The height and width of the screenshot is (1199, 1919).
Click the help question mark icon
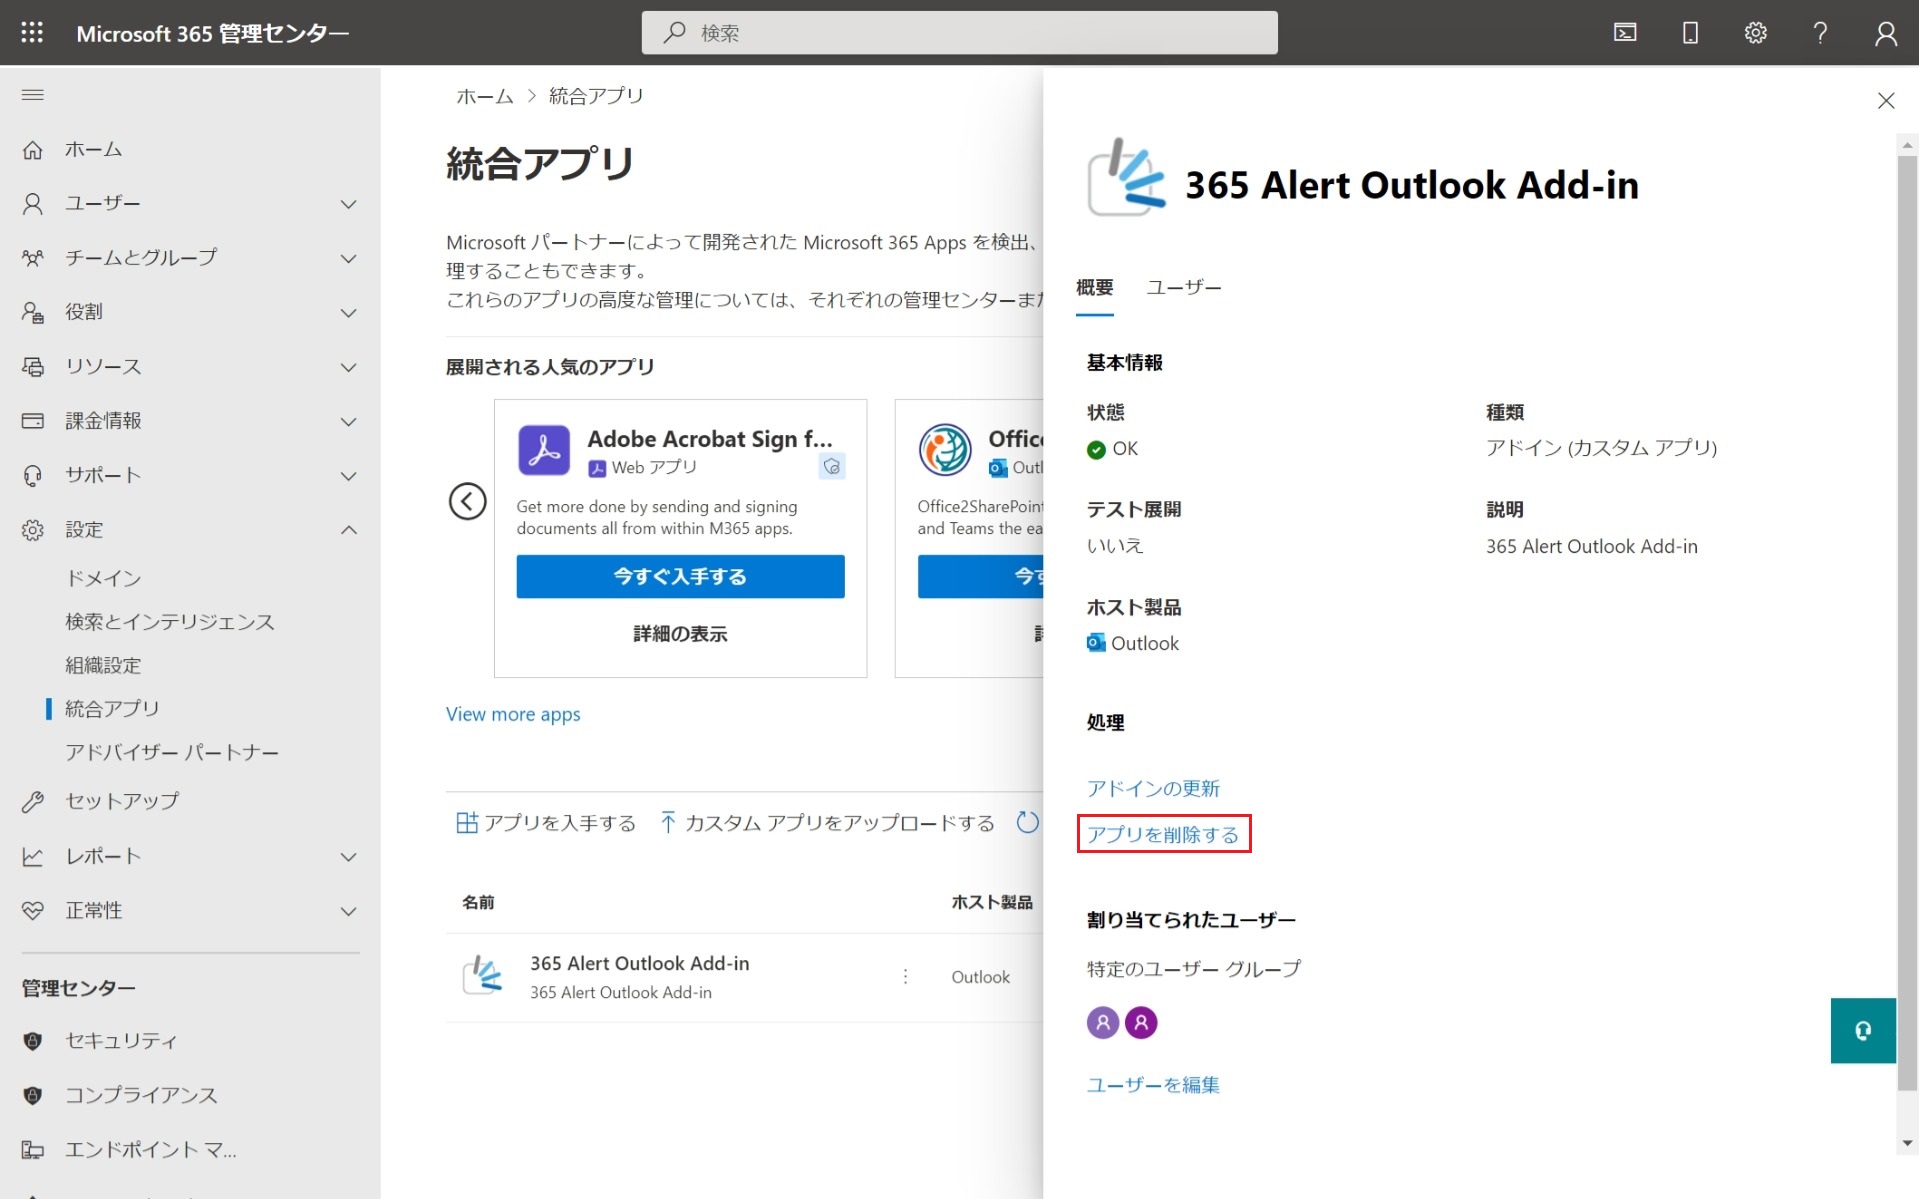(1820, 33)
